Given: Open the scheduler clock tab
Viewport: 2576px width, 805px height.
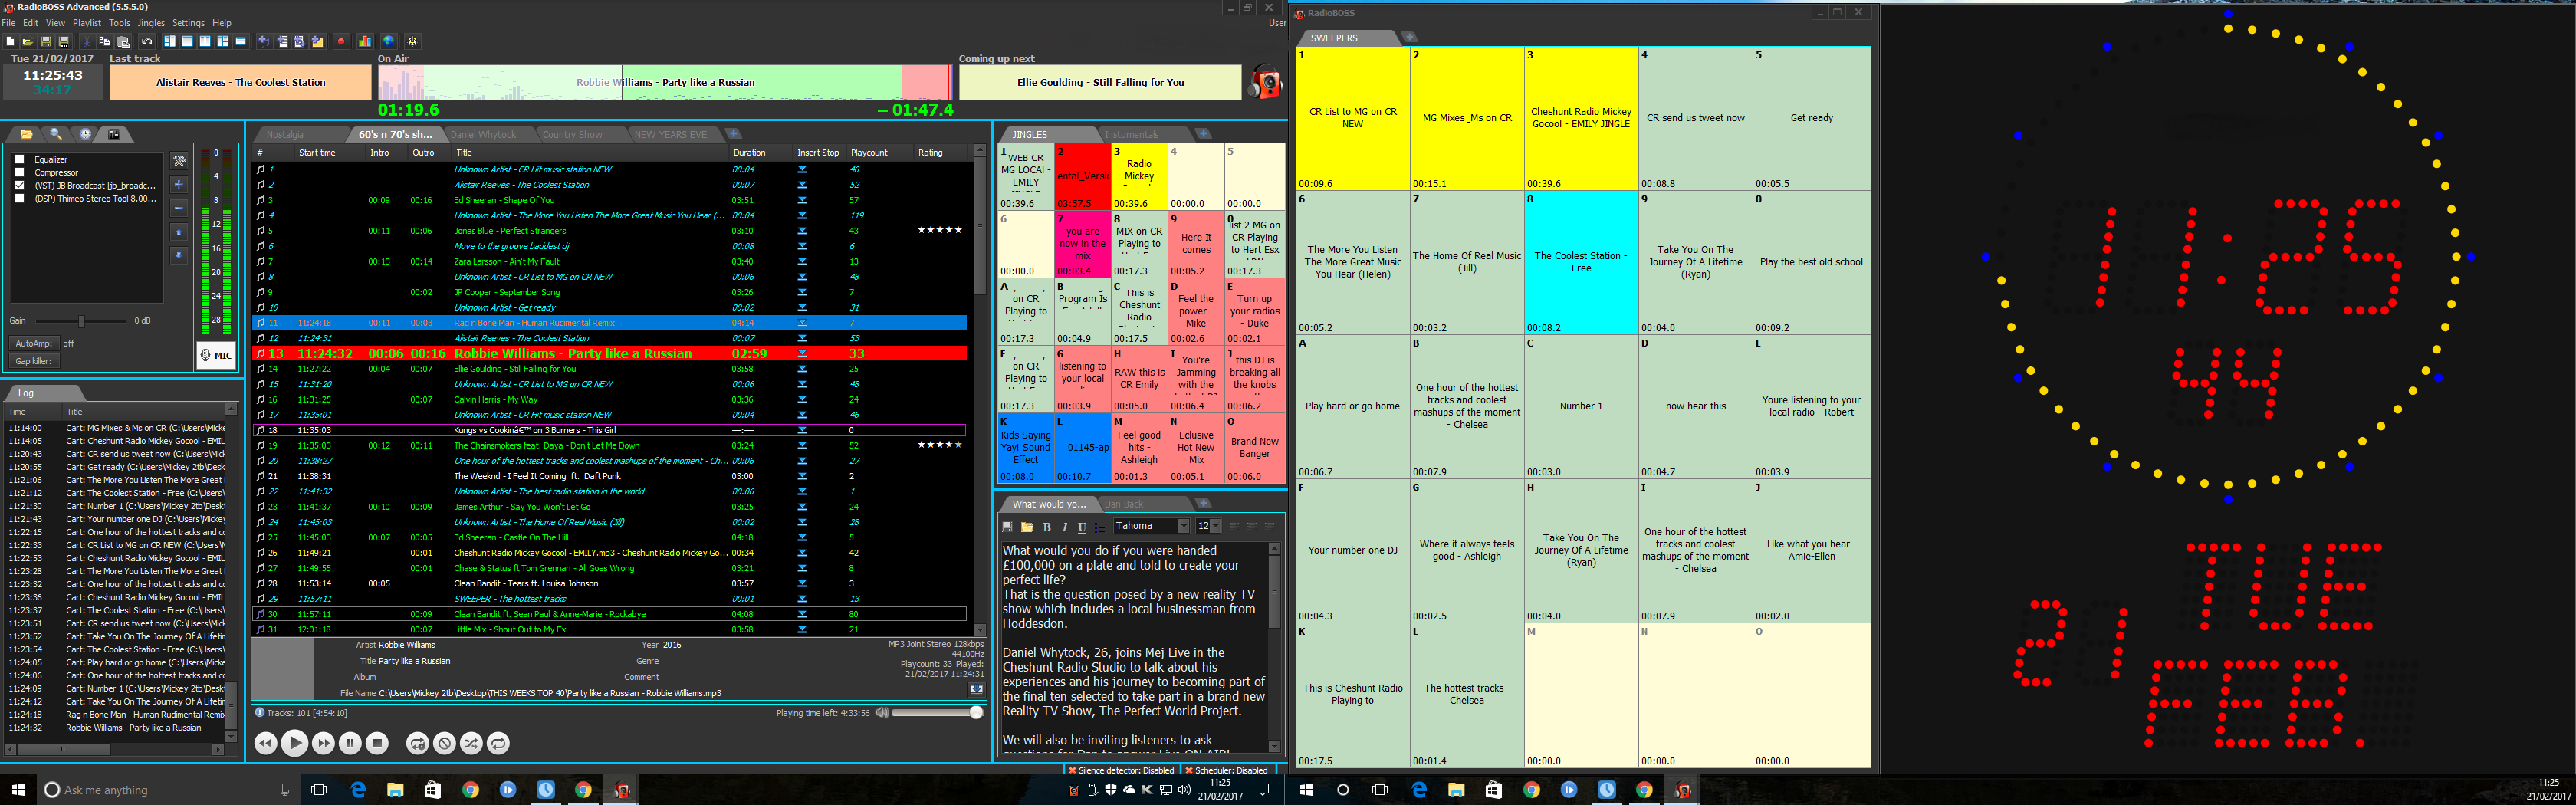Looking at the screenshot, I should point(85,134).
